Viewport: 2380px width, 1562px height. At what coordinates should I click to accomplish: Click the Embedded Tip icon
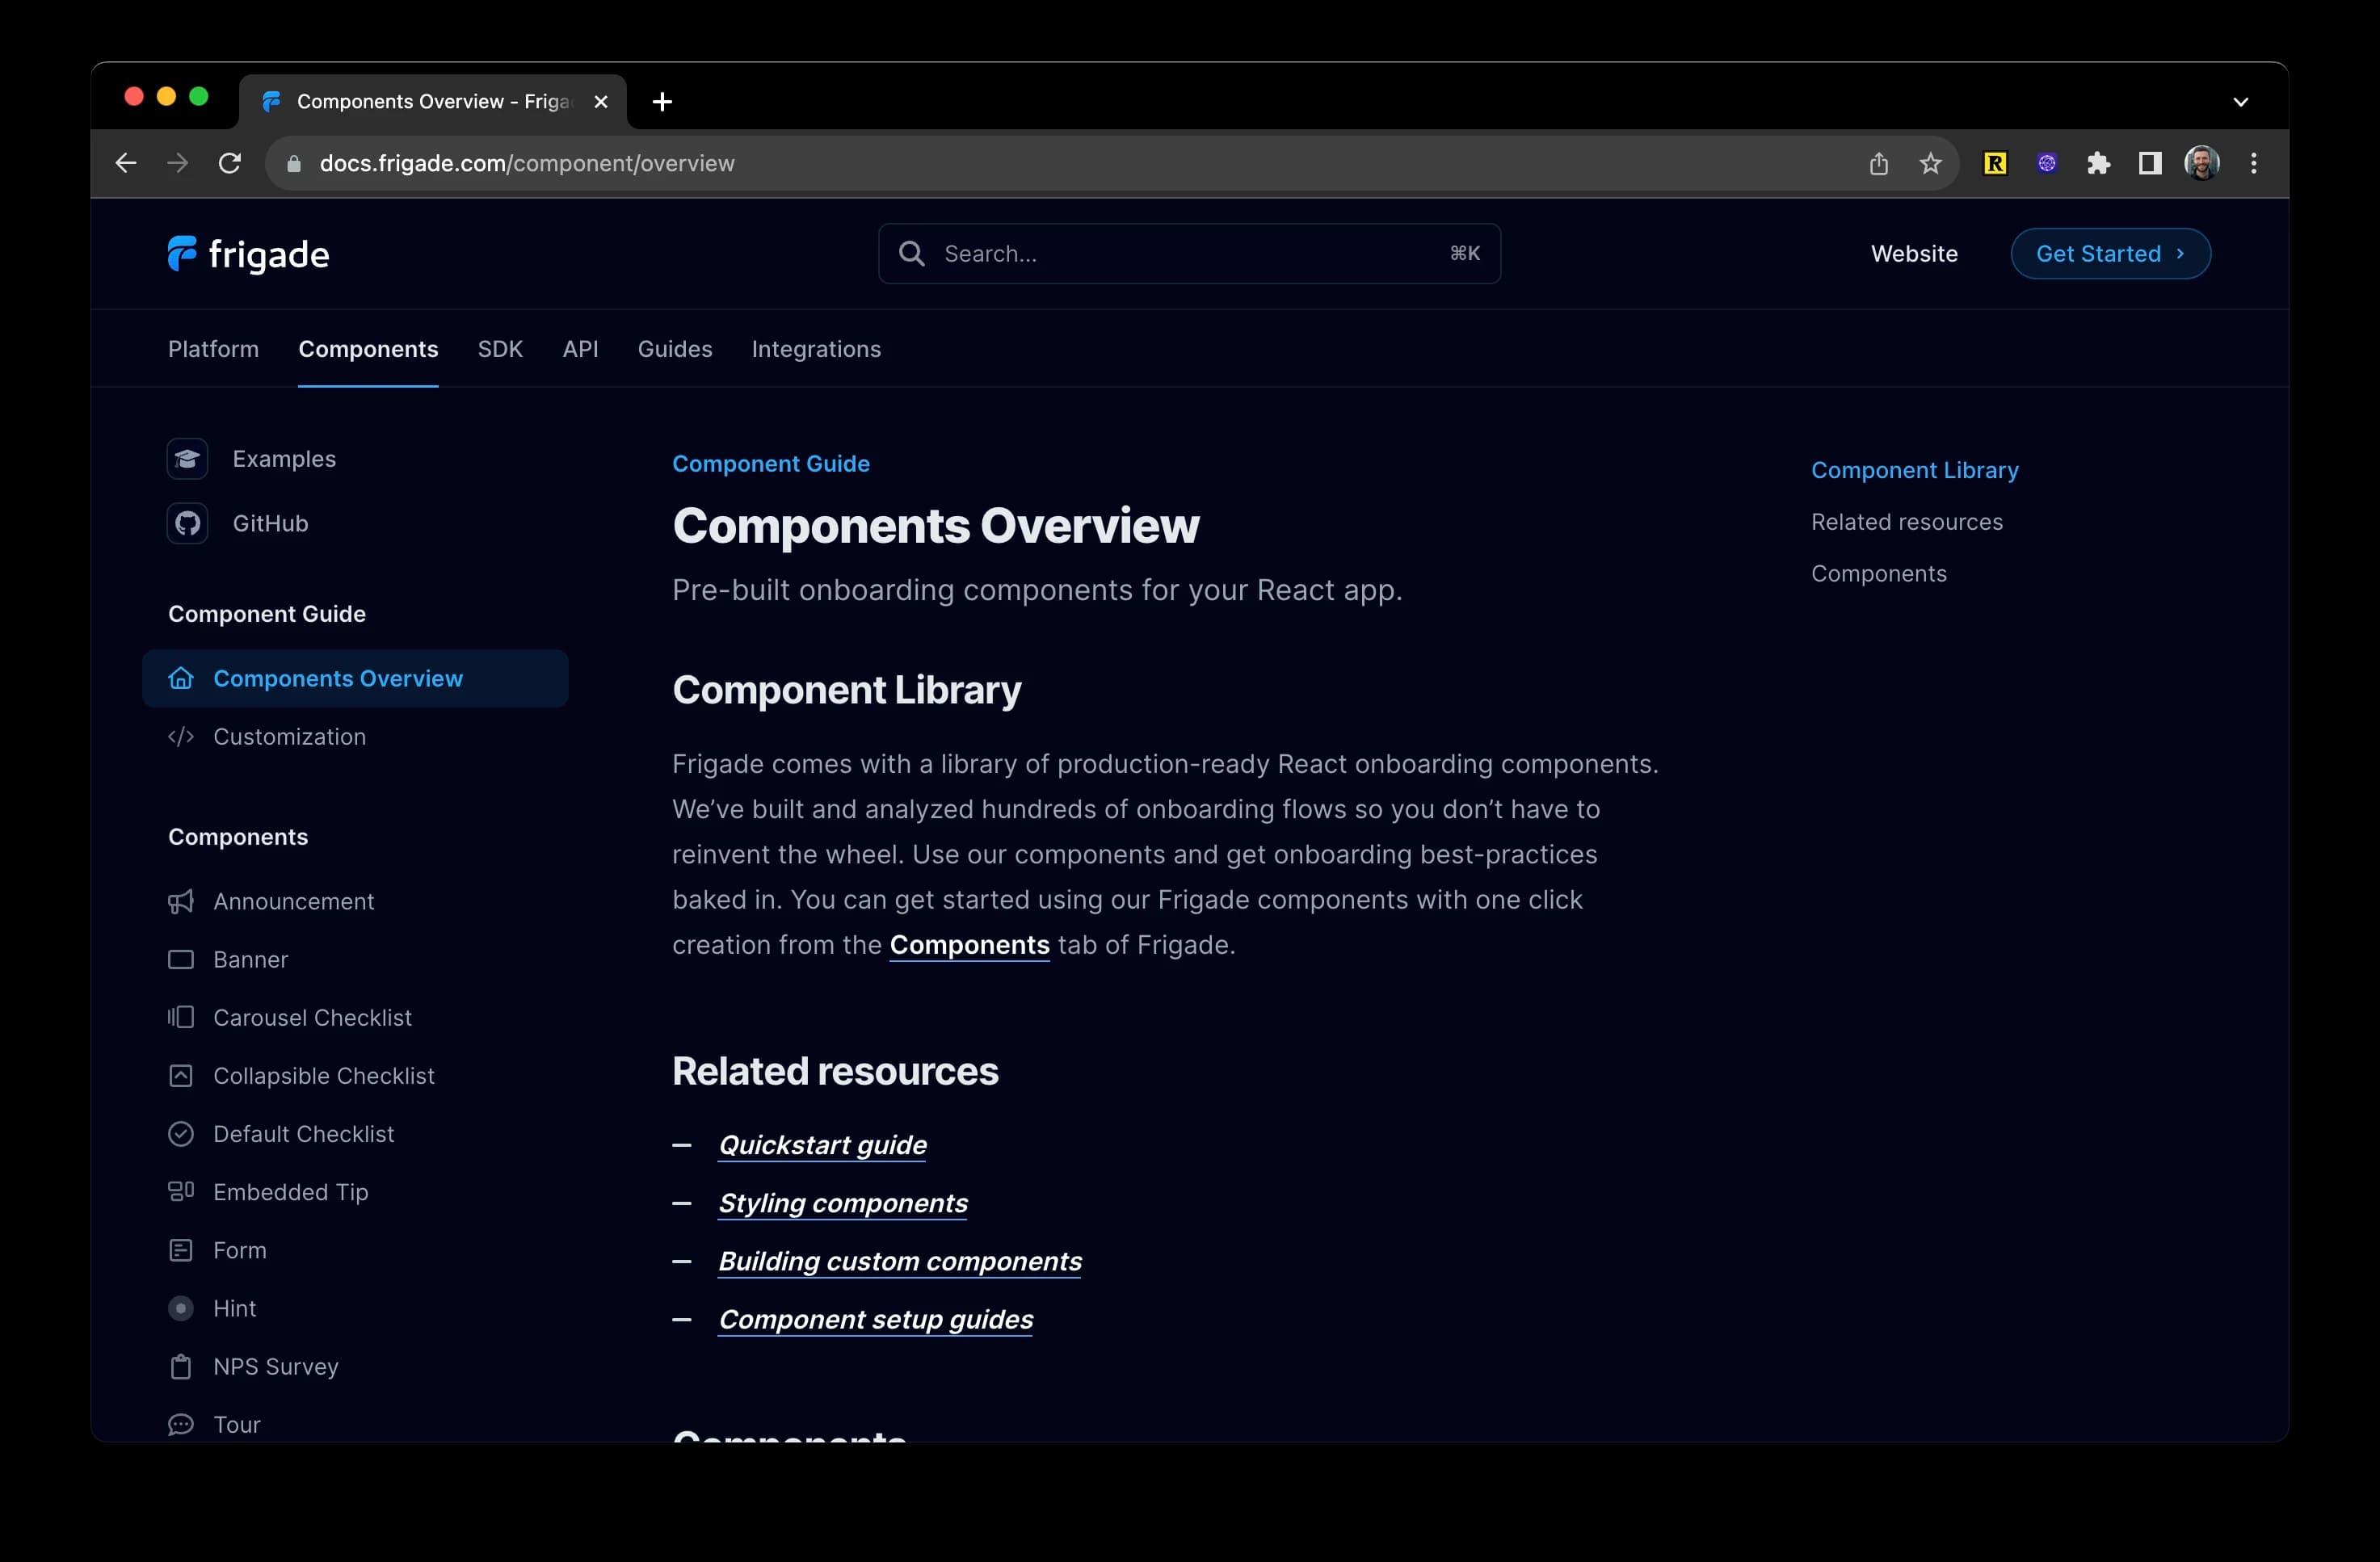(181, 1192)
